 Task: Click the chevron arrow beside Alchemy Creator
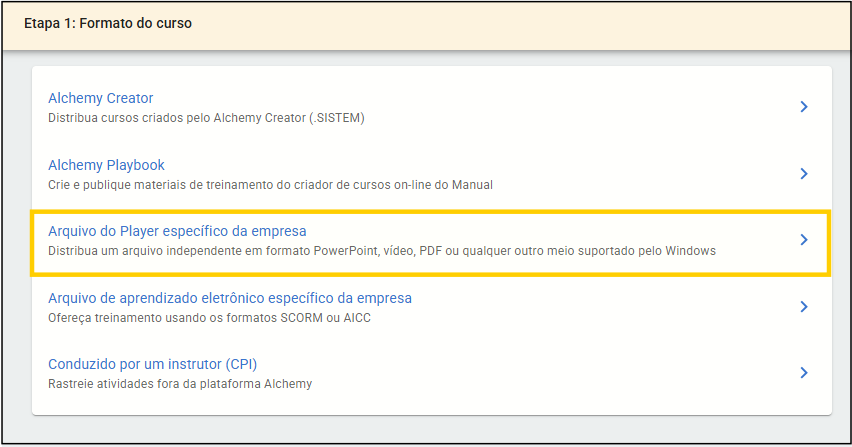tap(804, 107)
